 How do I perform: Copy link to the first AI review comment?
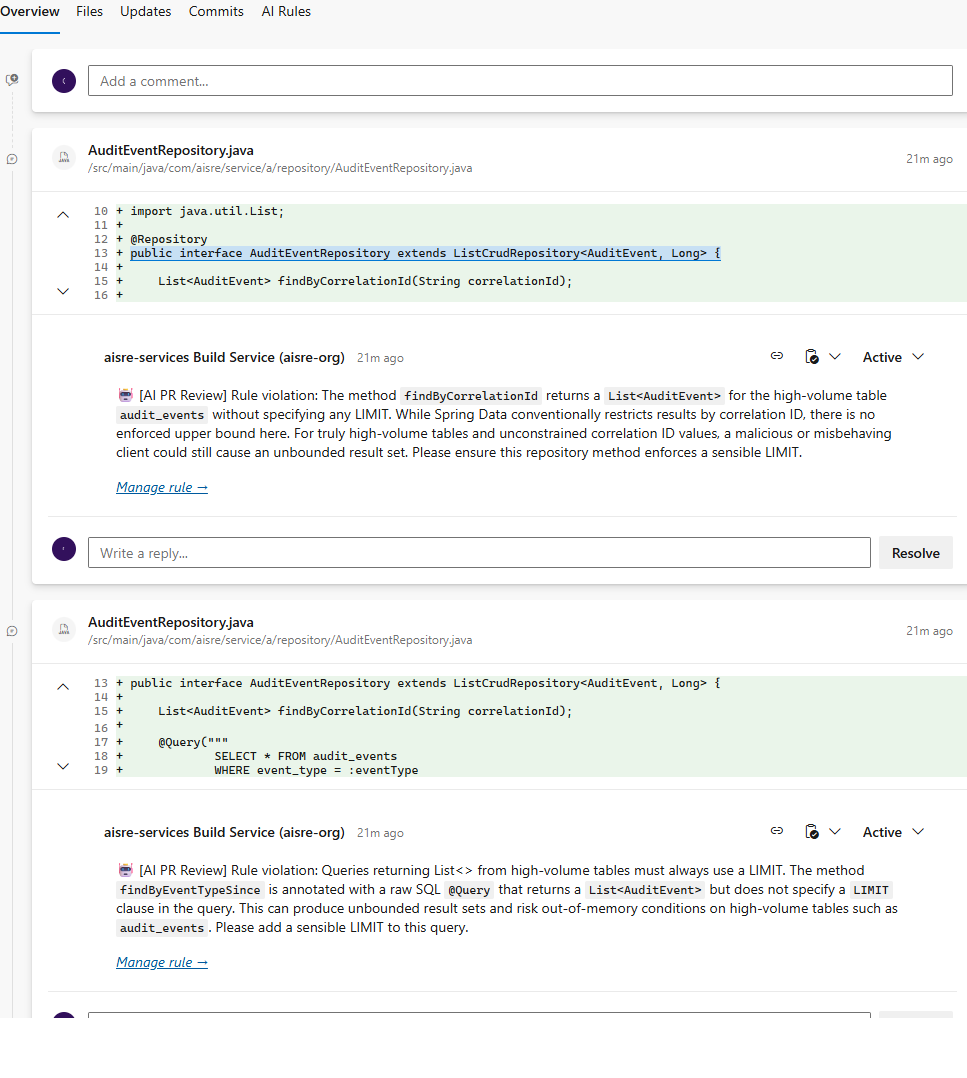pos(777,355)
